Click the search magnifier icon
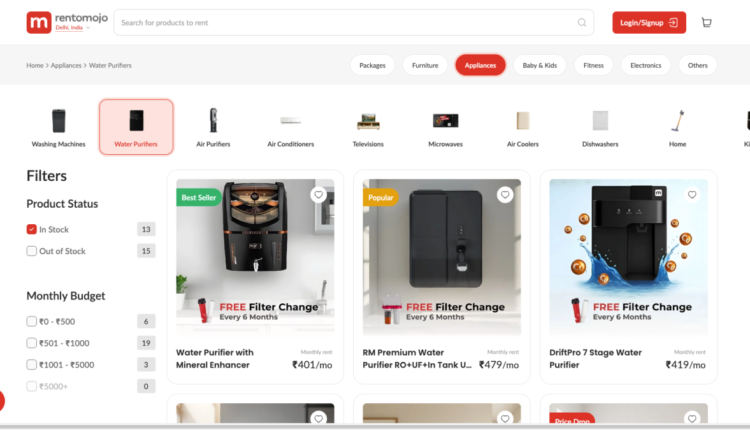The width and height of the screenshot is (750, 430). [582, 22]
